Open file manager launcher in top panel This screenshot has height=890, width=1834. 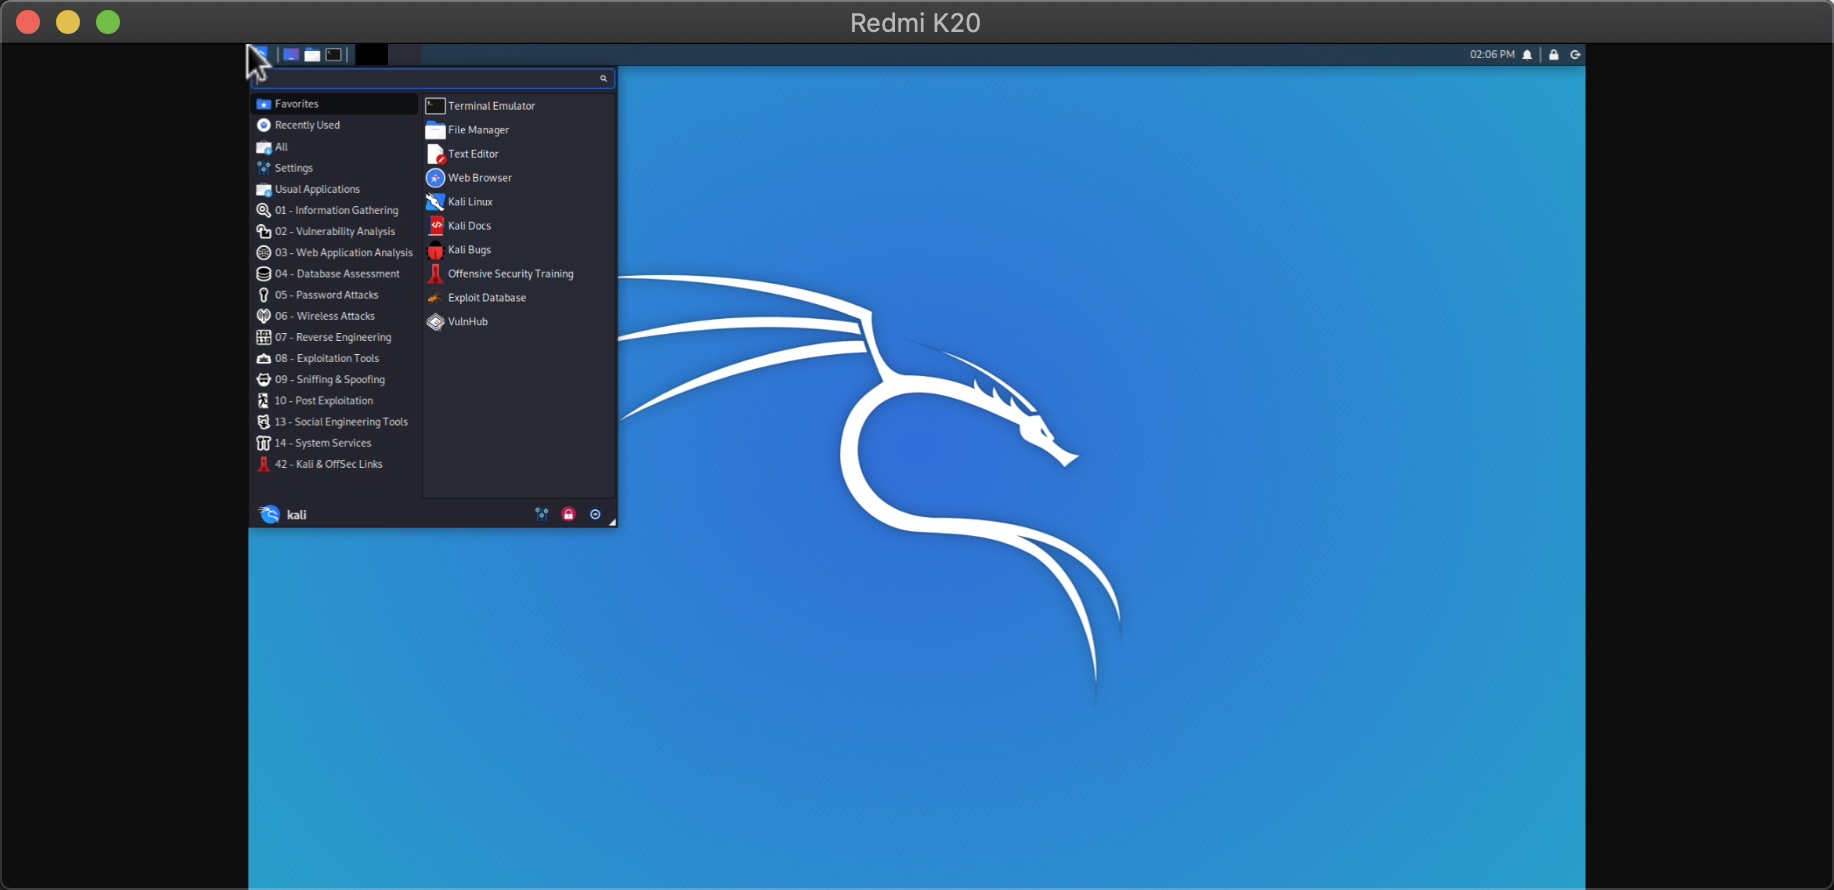[312, 55]
